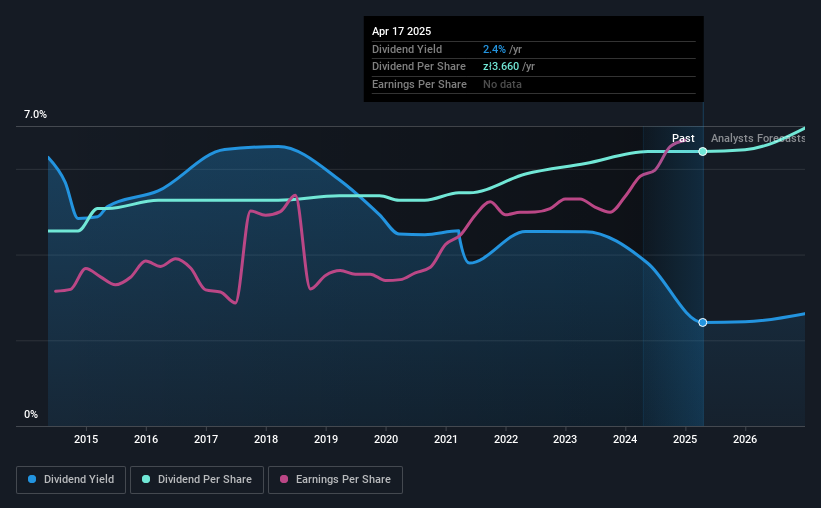This screenshot has height=508, width=821.
Task: Click the 2015 x-axis label
Action: click(x=86, y=439)
